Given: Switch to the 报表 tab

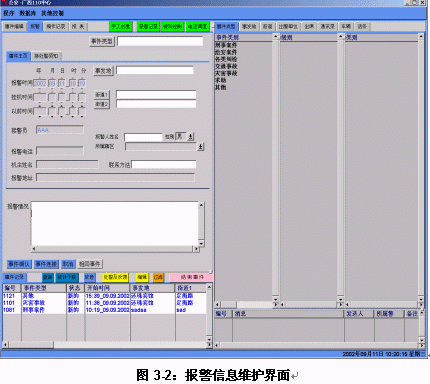Looking at the screenshot, I should [x=78, y=26].
